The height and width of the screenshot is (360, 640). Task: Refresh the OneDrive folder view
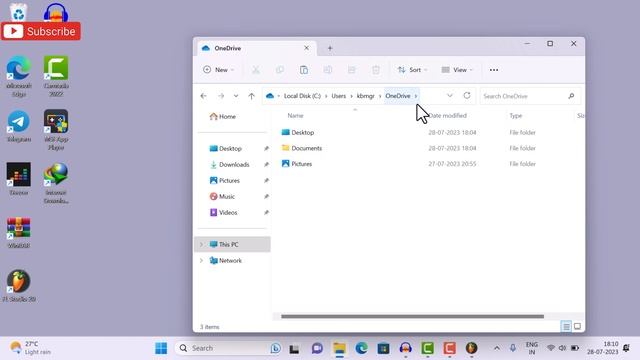(467, 96)
